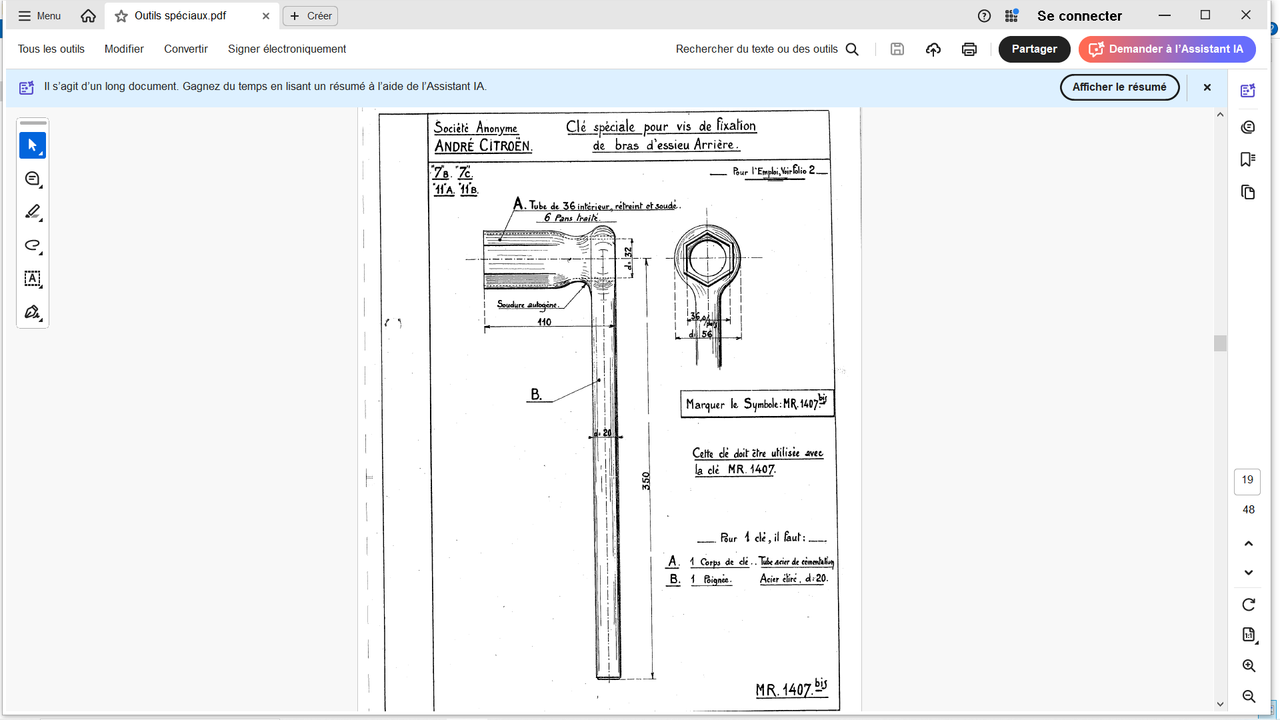Viewport: 1280px width, 720px height.
Task: Rotate the page view
Action: pos(1248,604)
